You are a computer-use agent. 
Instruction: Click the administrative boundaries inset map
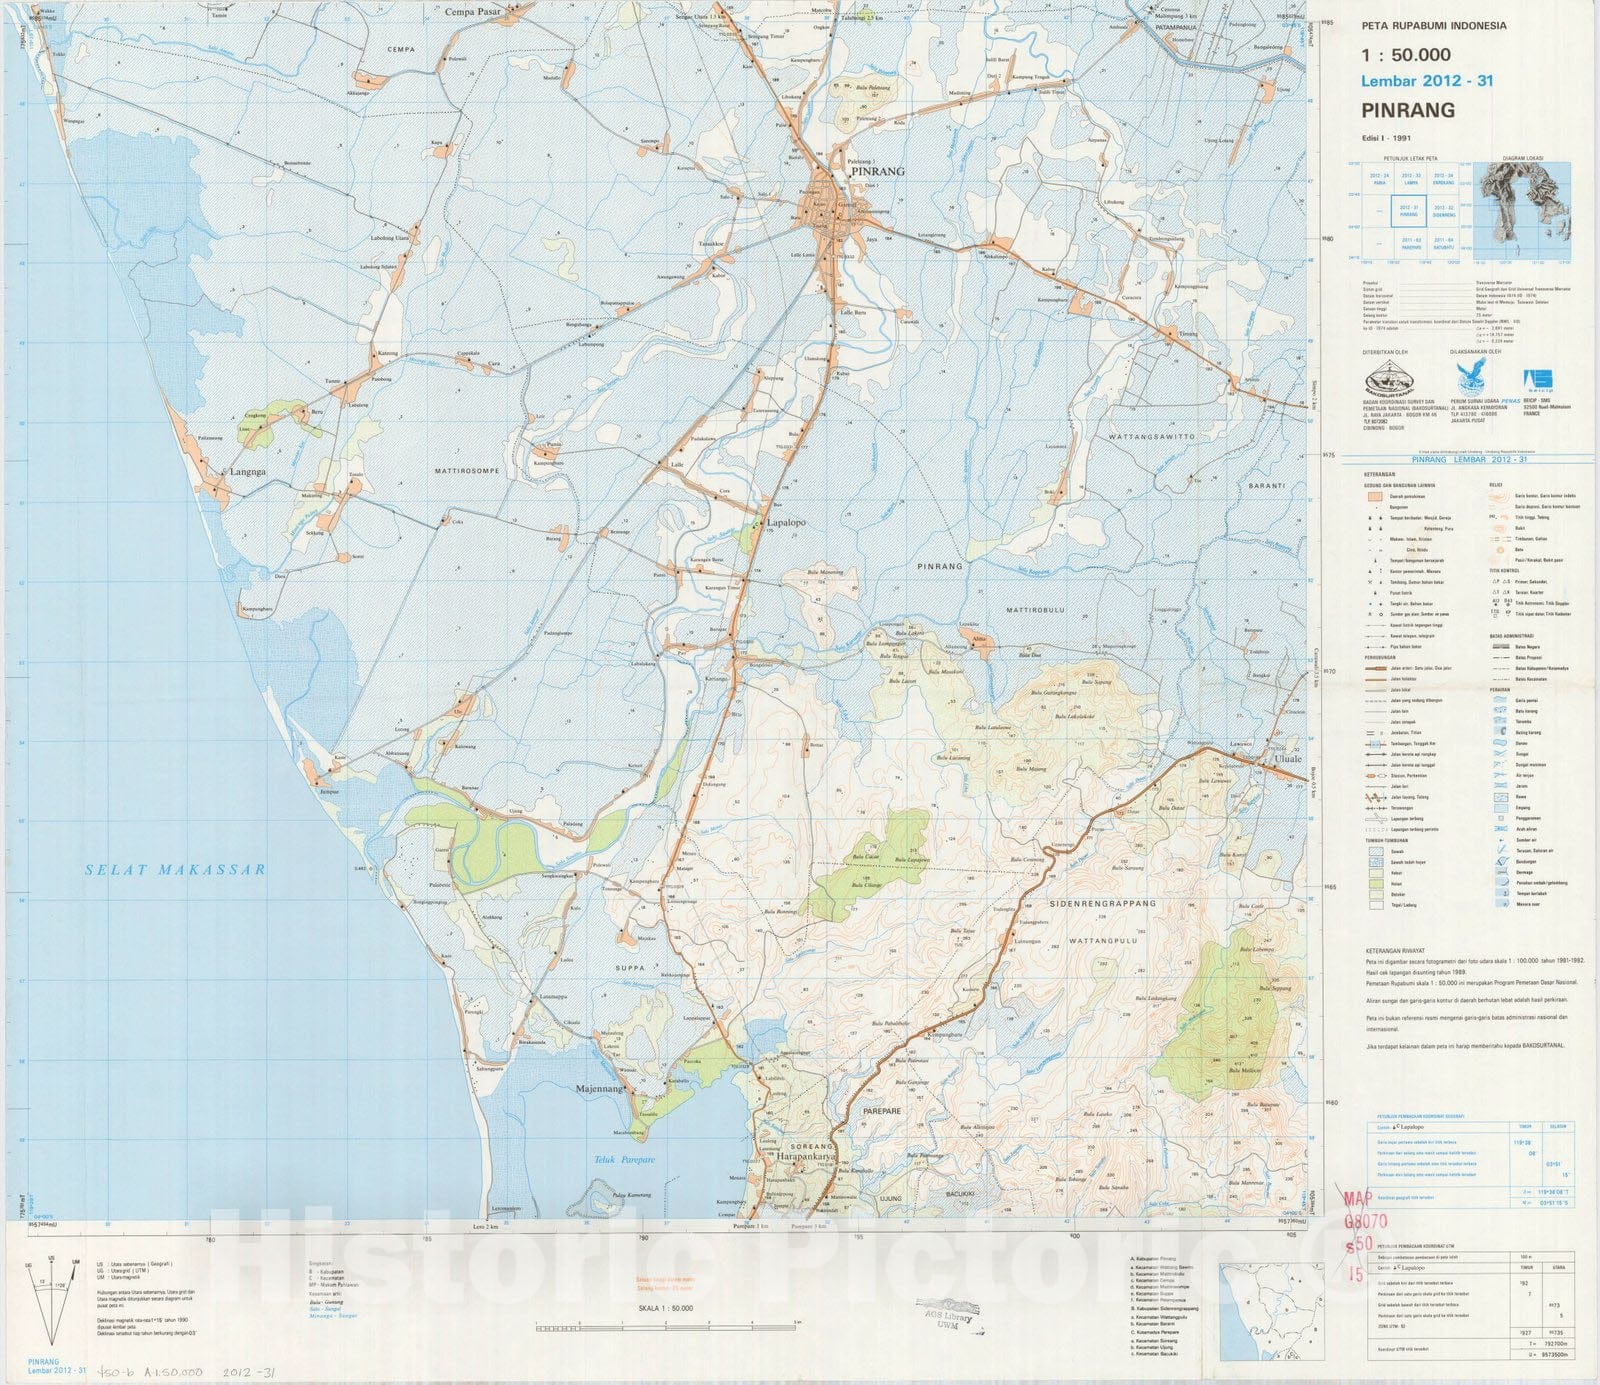coord(1260,1307)
